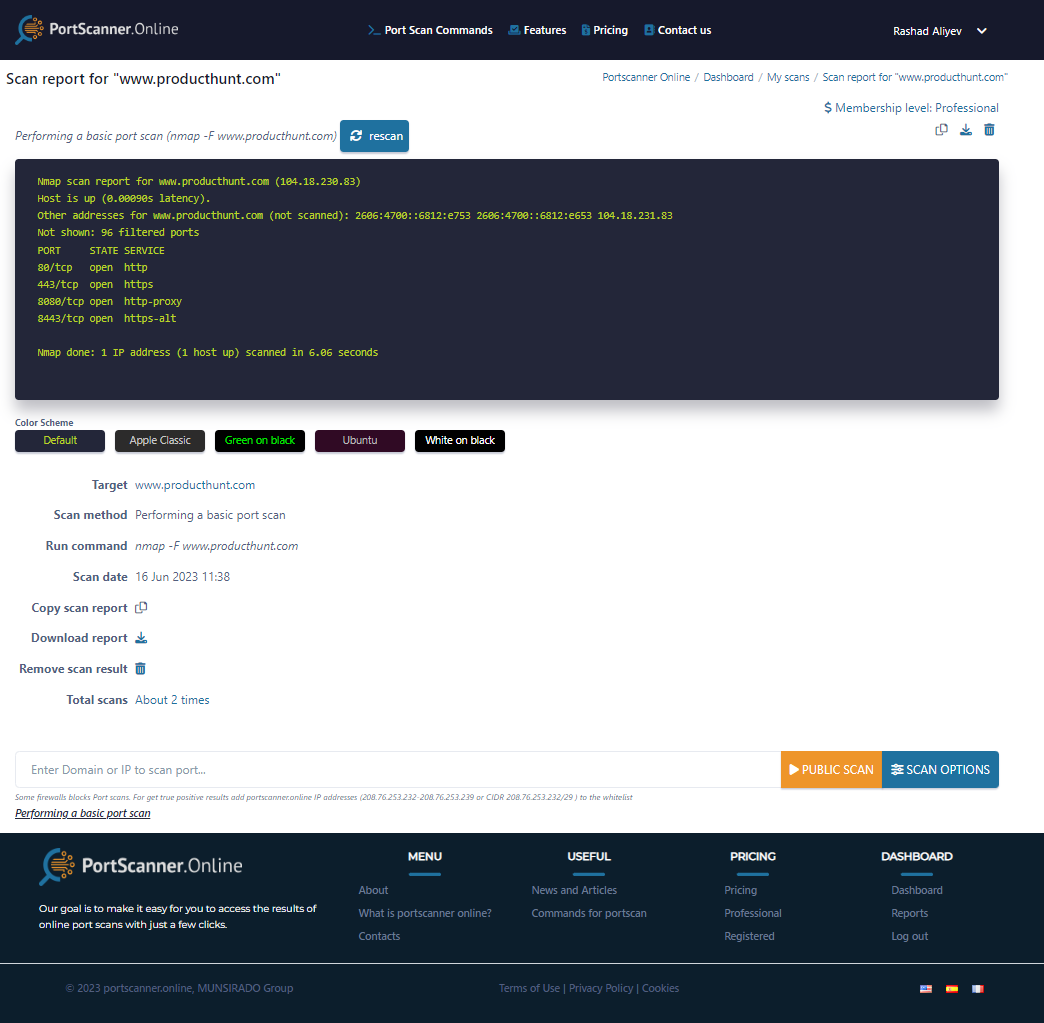Open Privacy Policy link

[x=601, y=988]
